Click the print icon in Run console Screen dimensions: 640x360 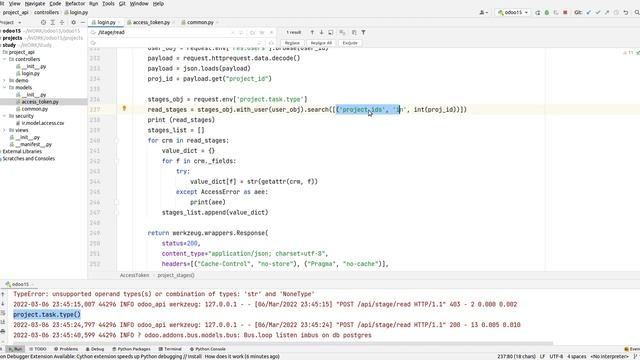(x=3, y=331)
